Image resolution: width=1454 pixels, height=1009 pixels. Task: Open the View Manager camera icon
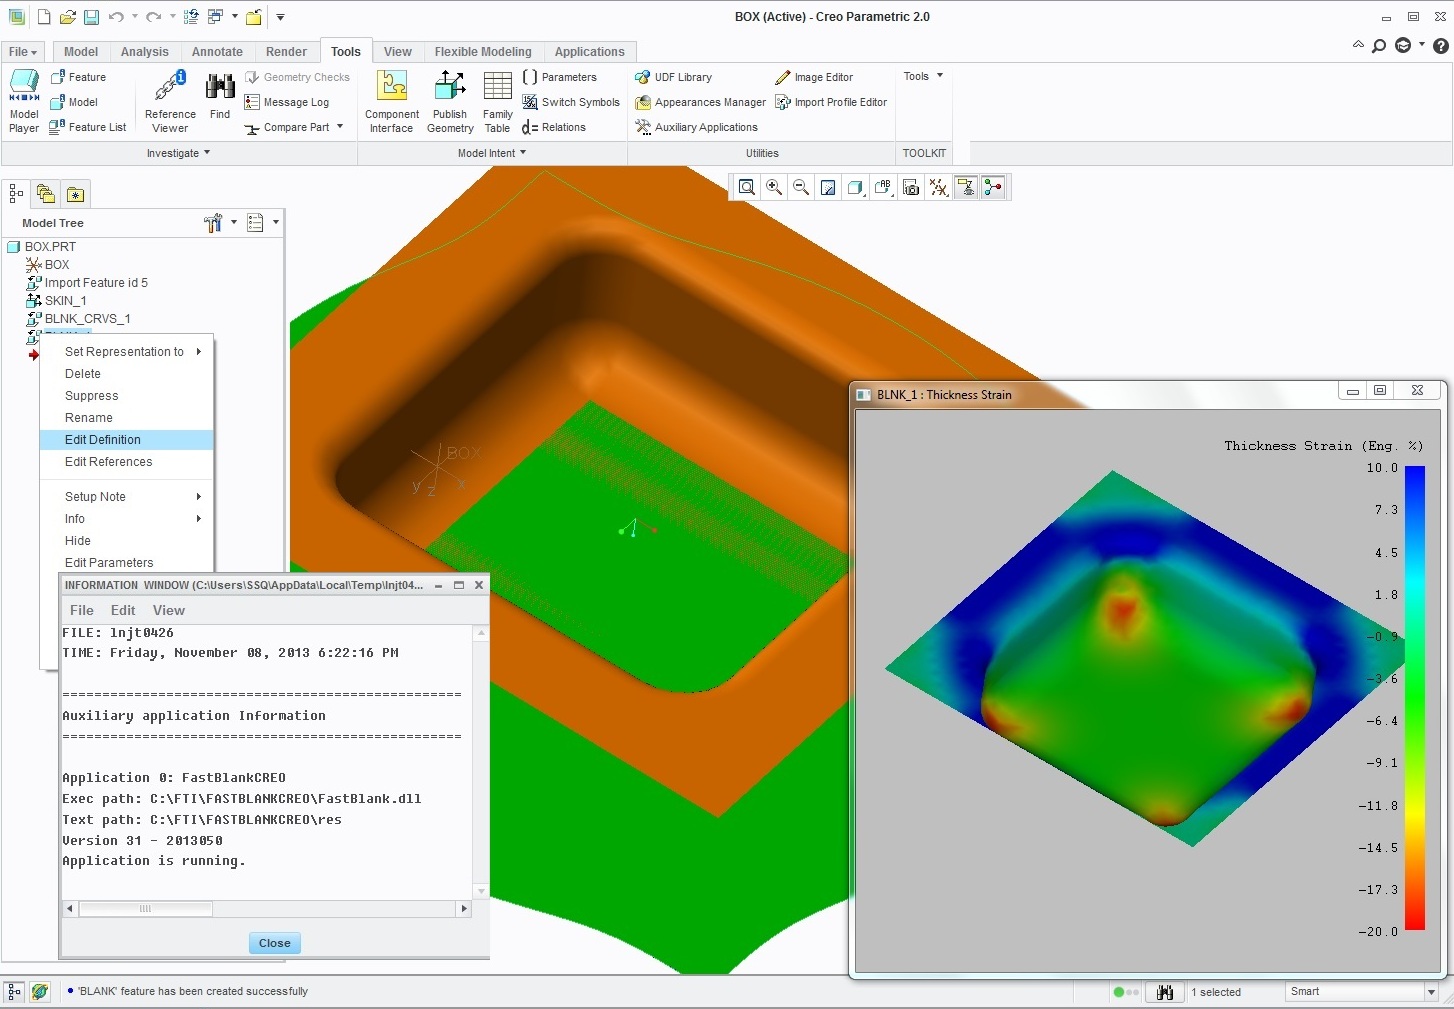(x=911, y=187)
